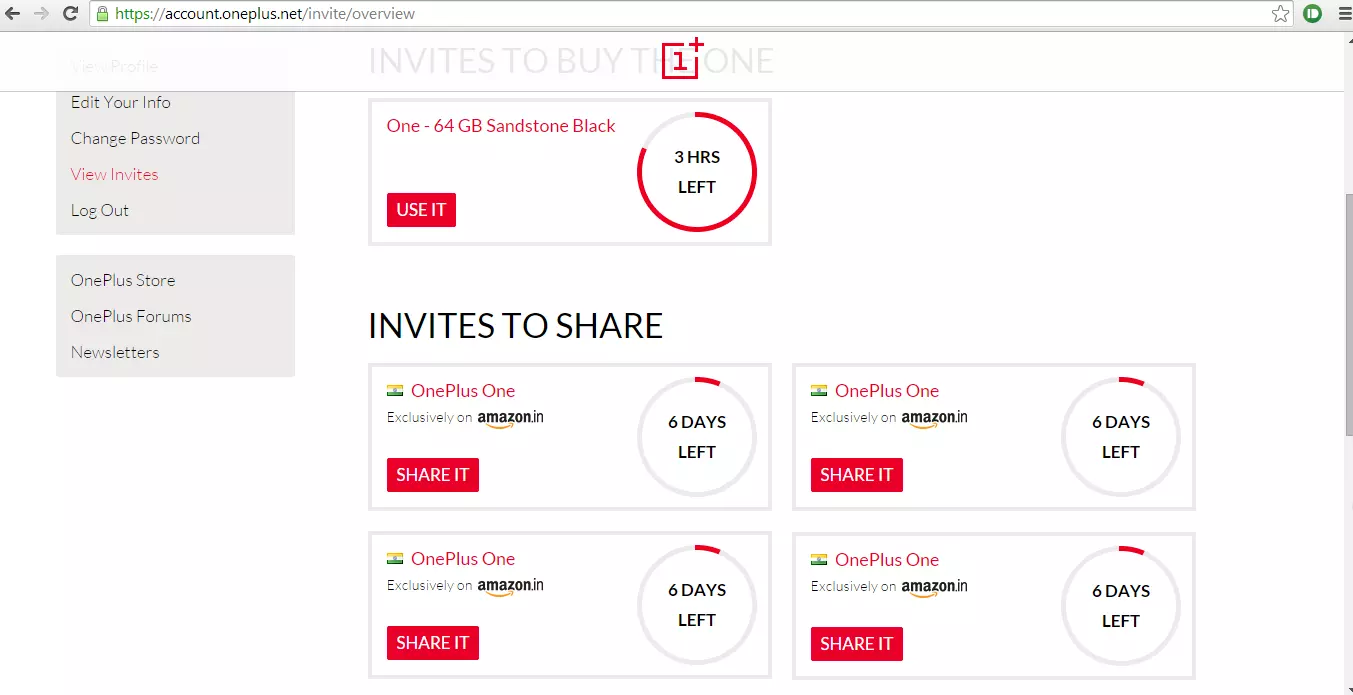
Task: Select View Invites in sidebar
Action: (x=114, y=174)
